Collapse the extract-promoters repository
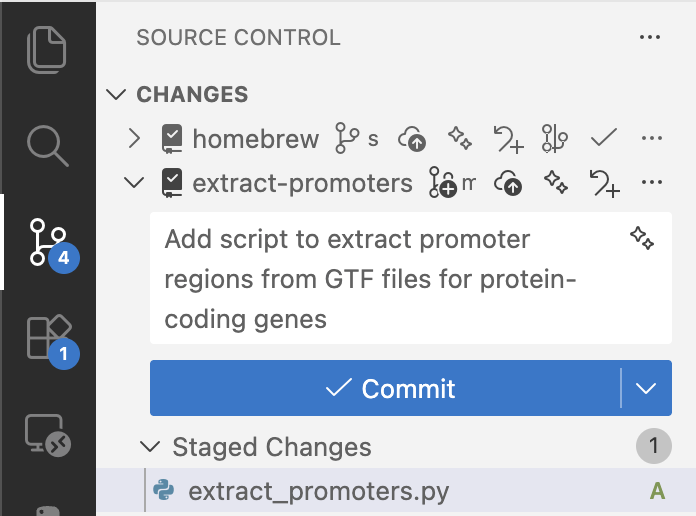Image resolution: width=696 pixels, height=516 pixels. click(133, 184)
